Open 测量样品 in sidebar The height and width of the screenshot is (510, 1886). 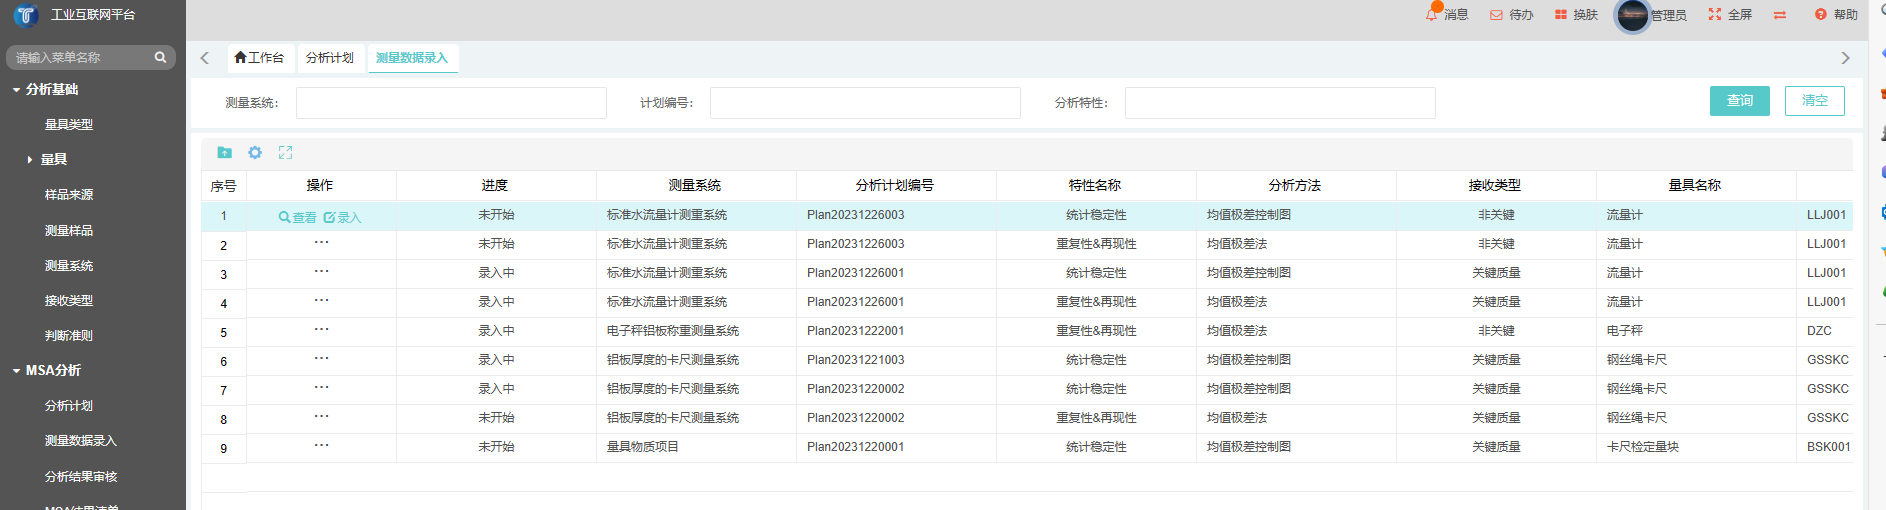(69, 230)
